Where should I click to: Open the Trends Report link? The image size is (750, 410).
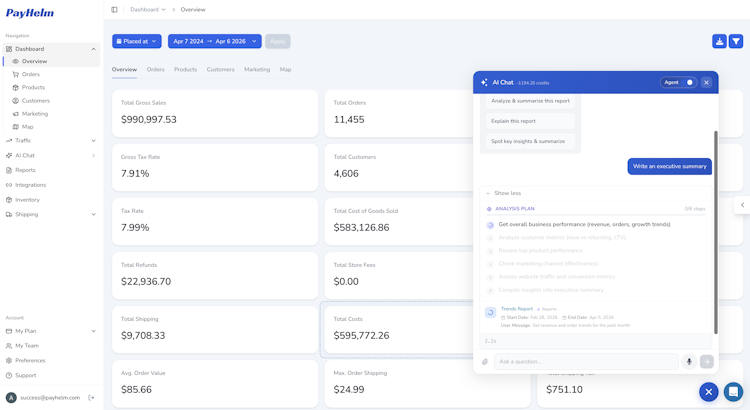click(x=517, y=309)
